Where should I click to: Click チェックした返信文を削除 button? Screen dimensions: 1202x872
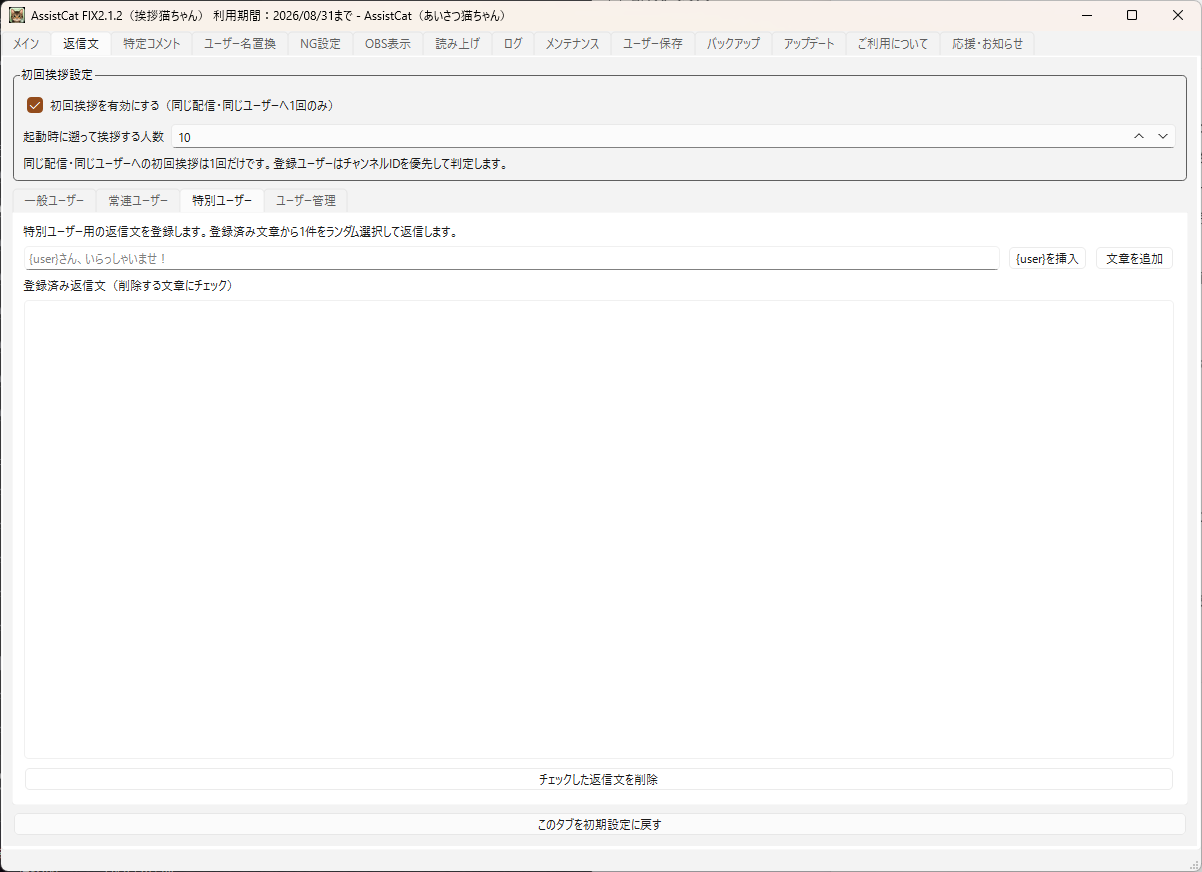click(x=598, y=779)
